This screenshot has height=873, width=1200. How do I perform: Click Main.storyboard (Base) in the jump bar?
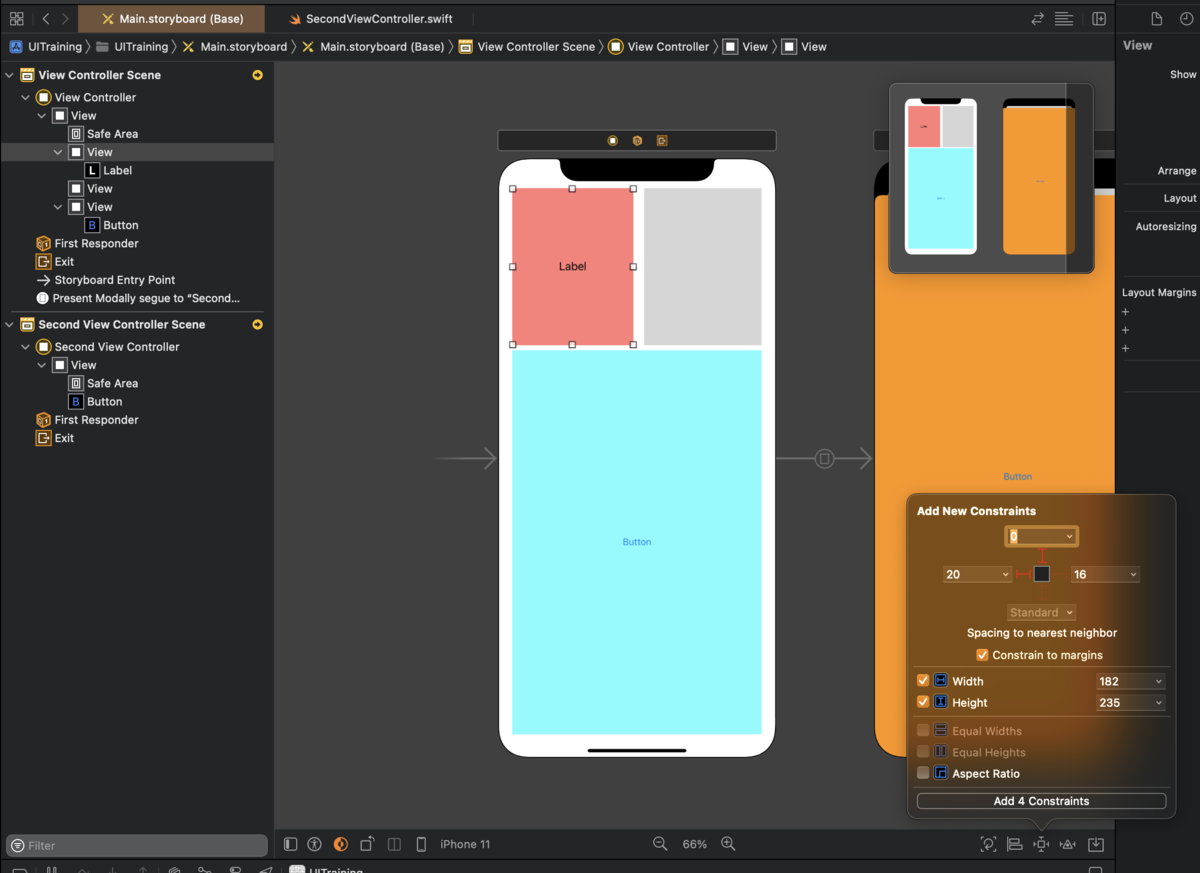tap(373, 47)
